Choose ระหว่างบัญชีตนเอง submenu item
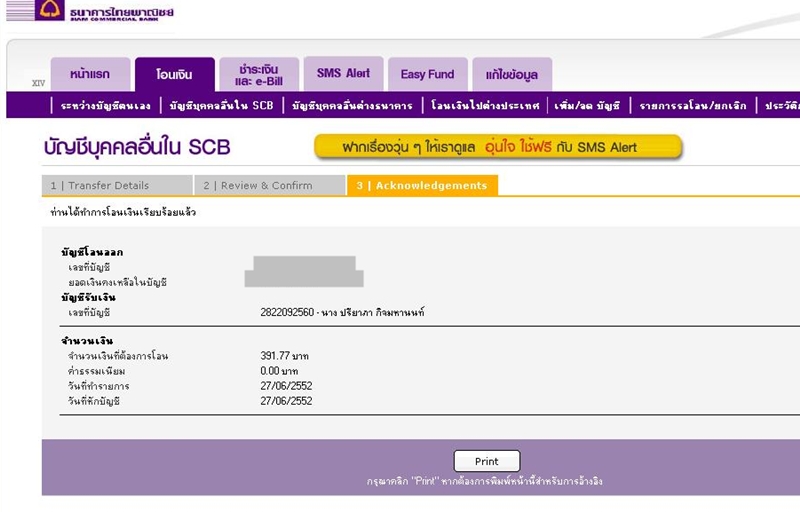The height and width of the screenshot is (512, 800). pos(106,106)
